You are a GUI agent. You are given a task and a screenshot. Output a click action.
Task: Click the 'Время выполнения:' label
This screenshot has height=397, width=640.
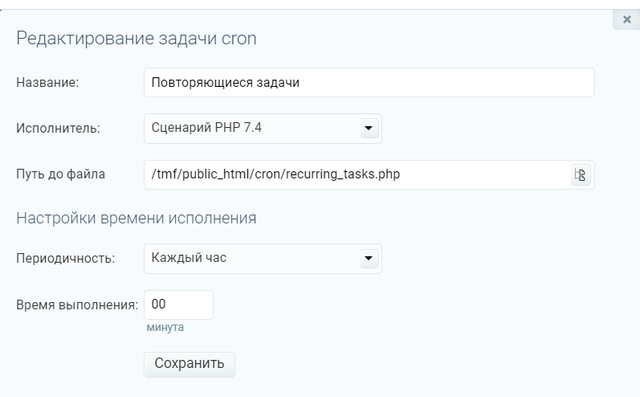point(77,305)
